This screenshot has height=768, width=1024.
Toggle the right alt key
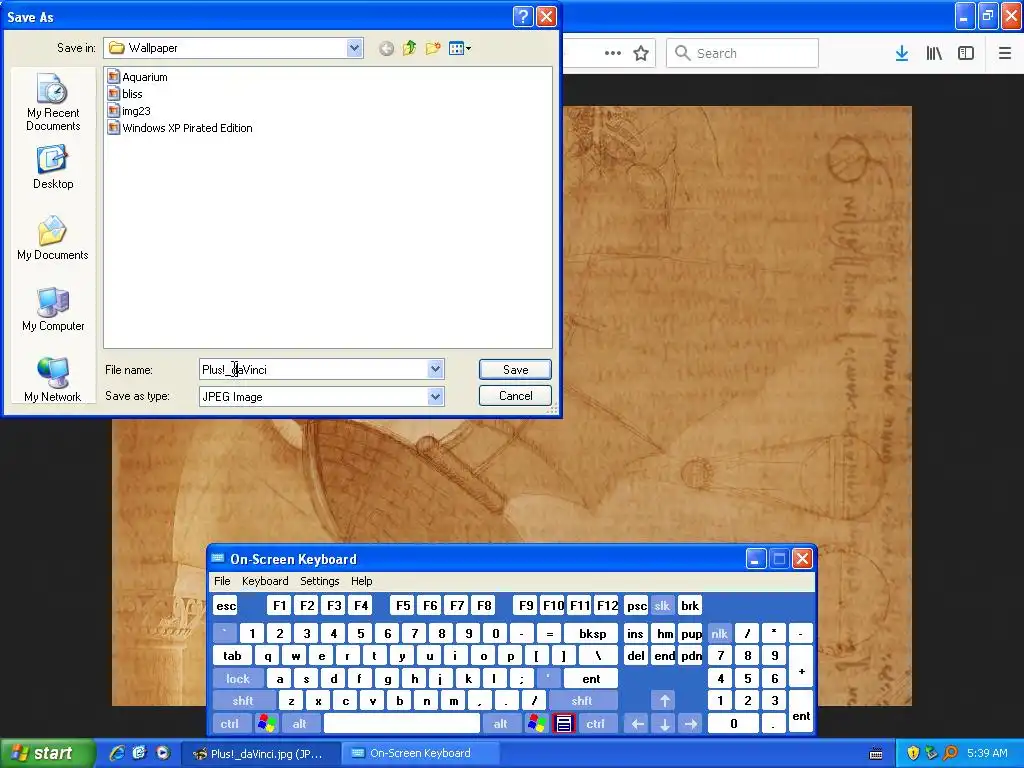[x=500, y=724]
